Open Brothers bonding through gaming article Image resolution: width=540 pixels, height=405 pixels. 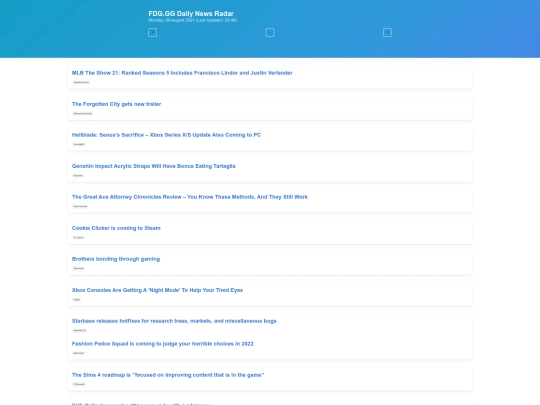pos(116,259)
